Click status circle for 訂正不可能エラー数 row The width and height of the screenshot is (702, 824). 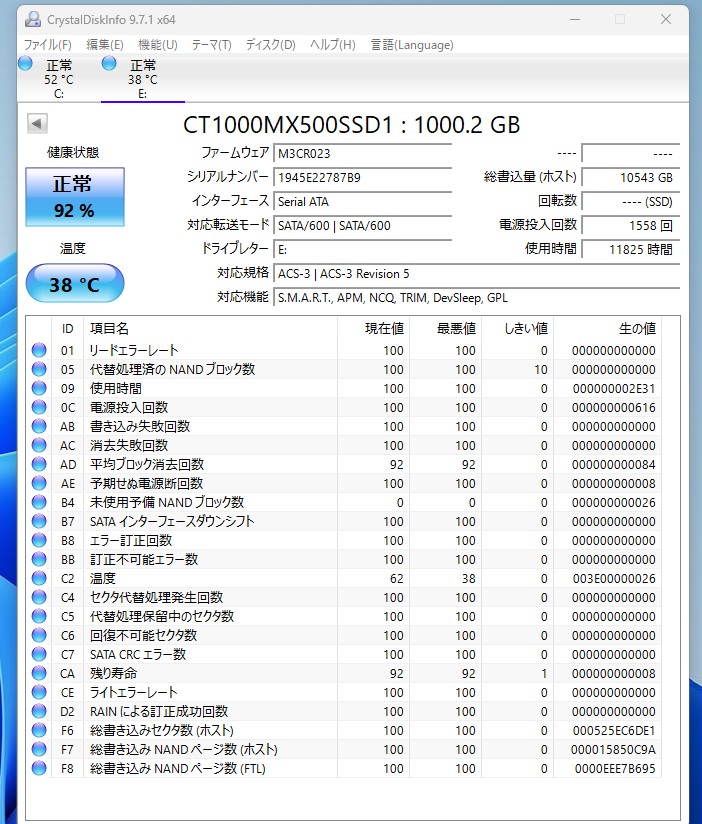click(39, 559)
